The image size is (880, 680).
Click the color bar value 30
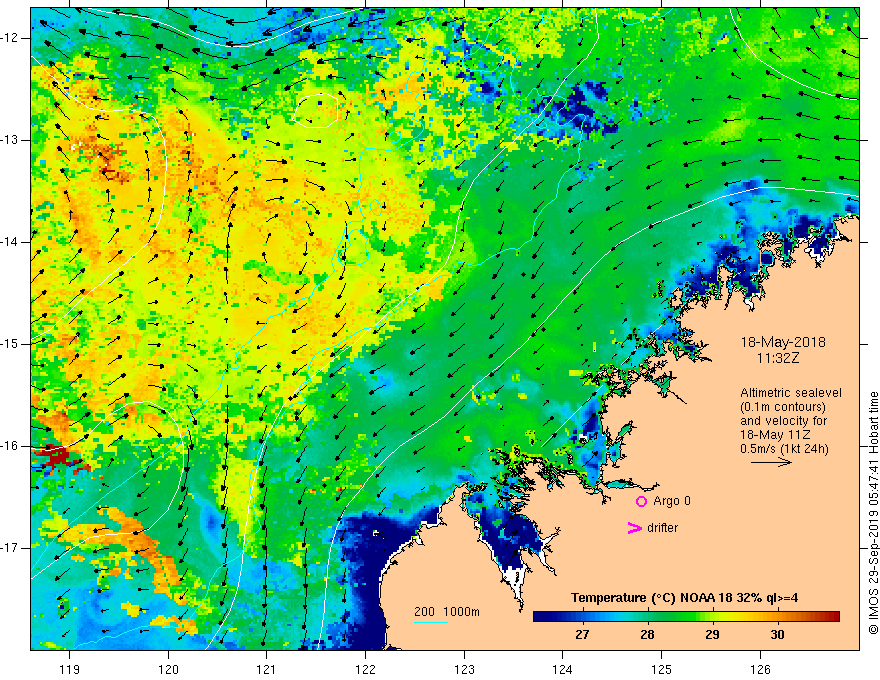point(777,635)
